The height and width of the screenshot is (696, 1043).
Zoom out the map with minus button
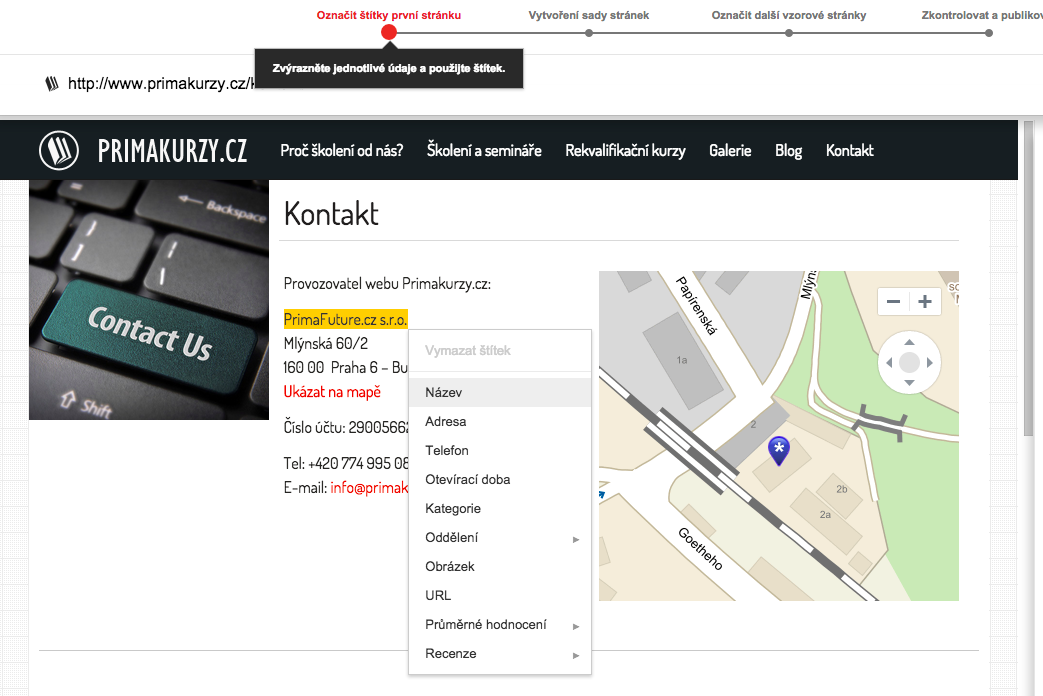pyautogui.click(x=893, y=302)
